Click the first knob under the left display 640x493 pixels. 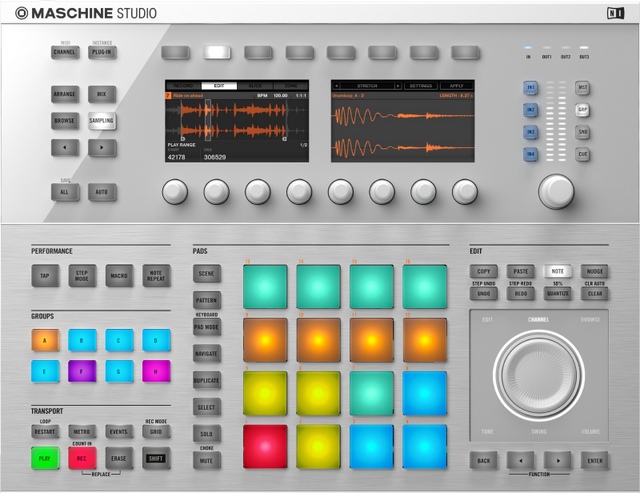tap(175, 191)
